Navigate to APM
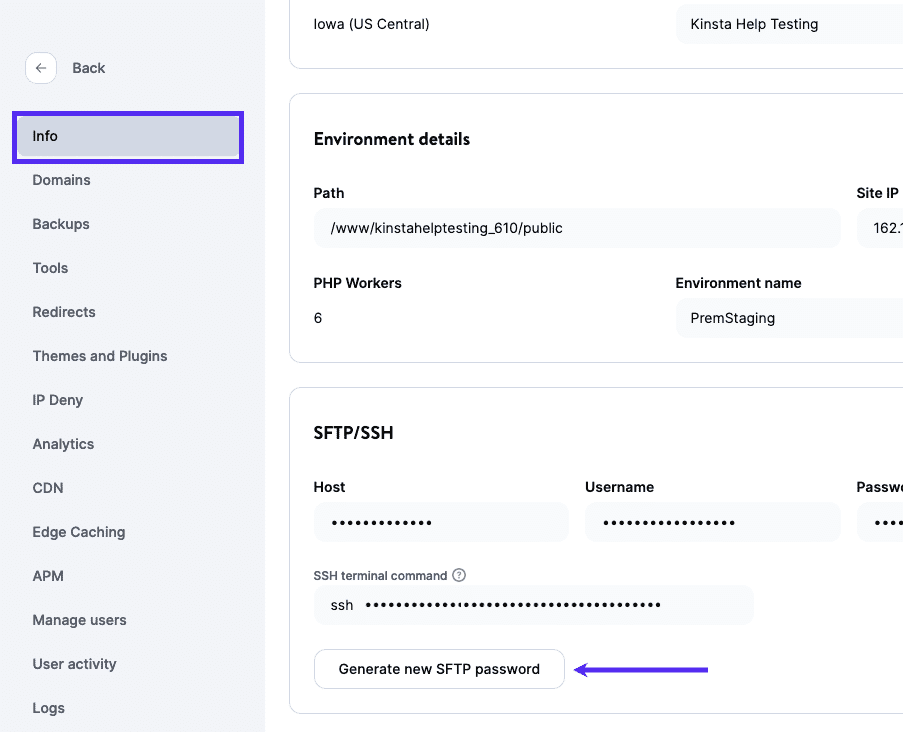Viewport: 903px width, 732px height. (x=46, y=576)
